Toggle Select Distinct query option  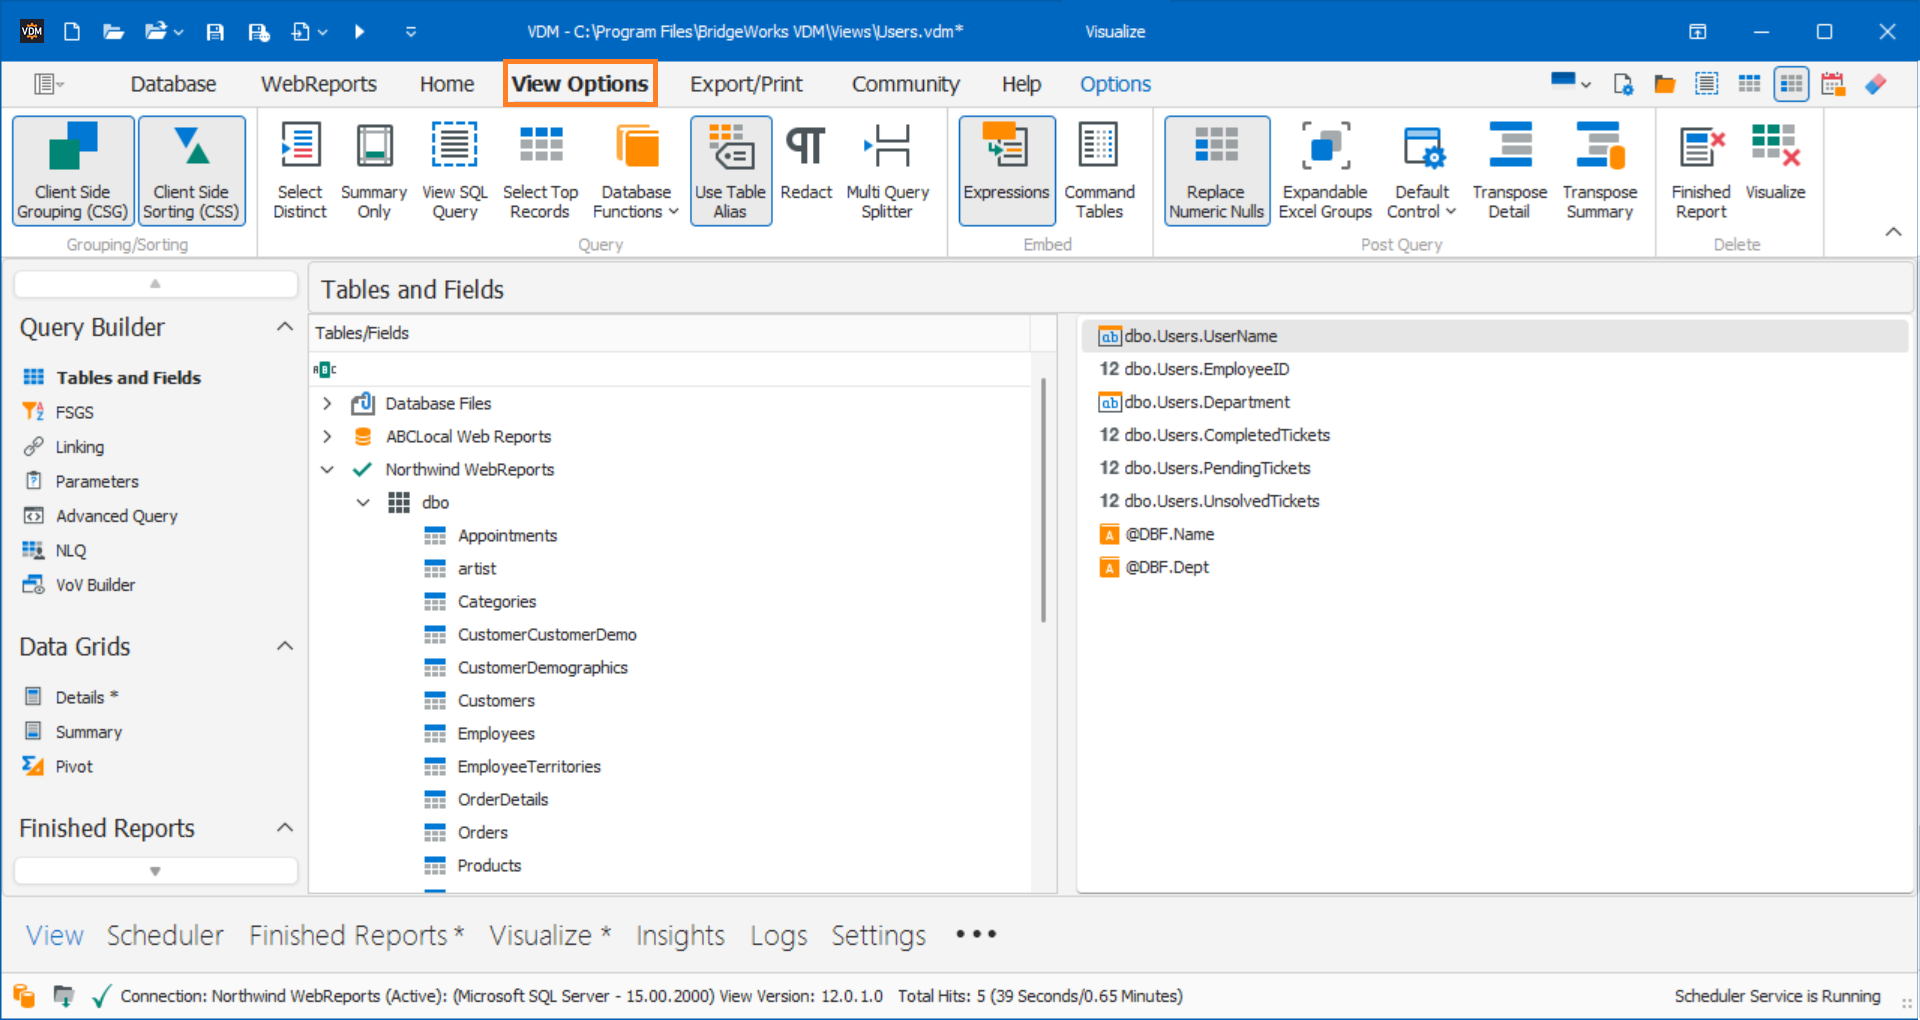[300, 170]
